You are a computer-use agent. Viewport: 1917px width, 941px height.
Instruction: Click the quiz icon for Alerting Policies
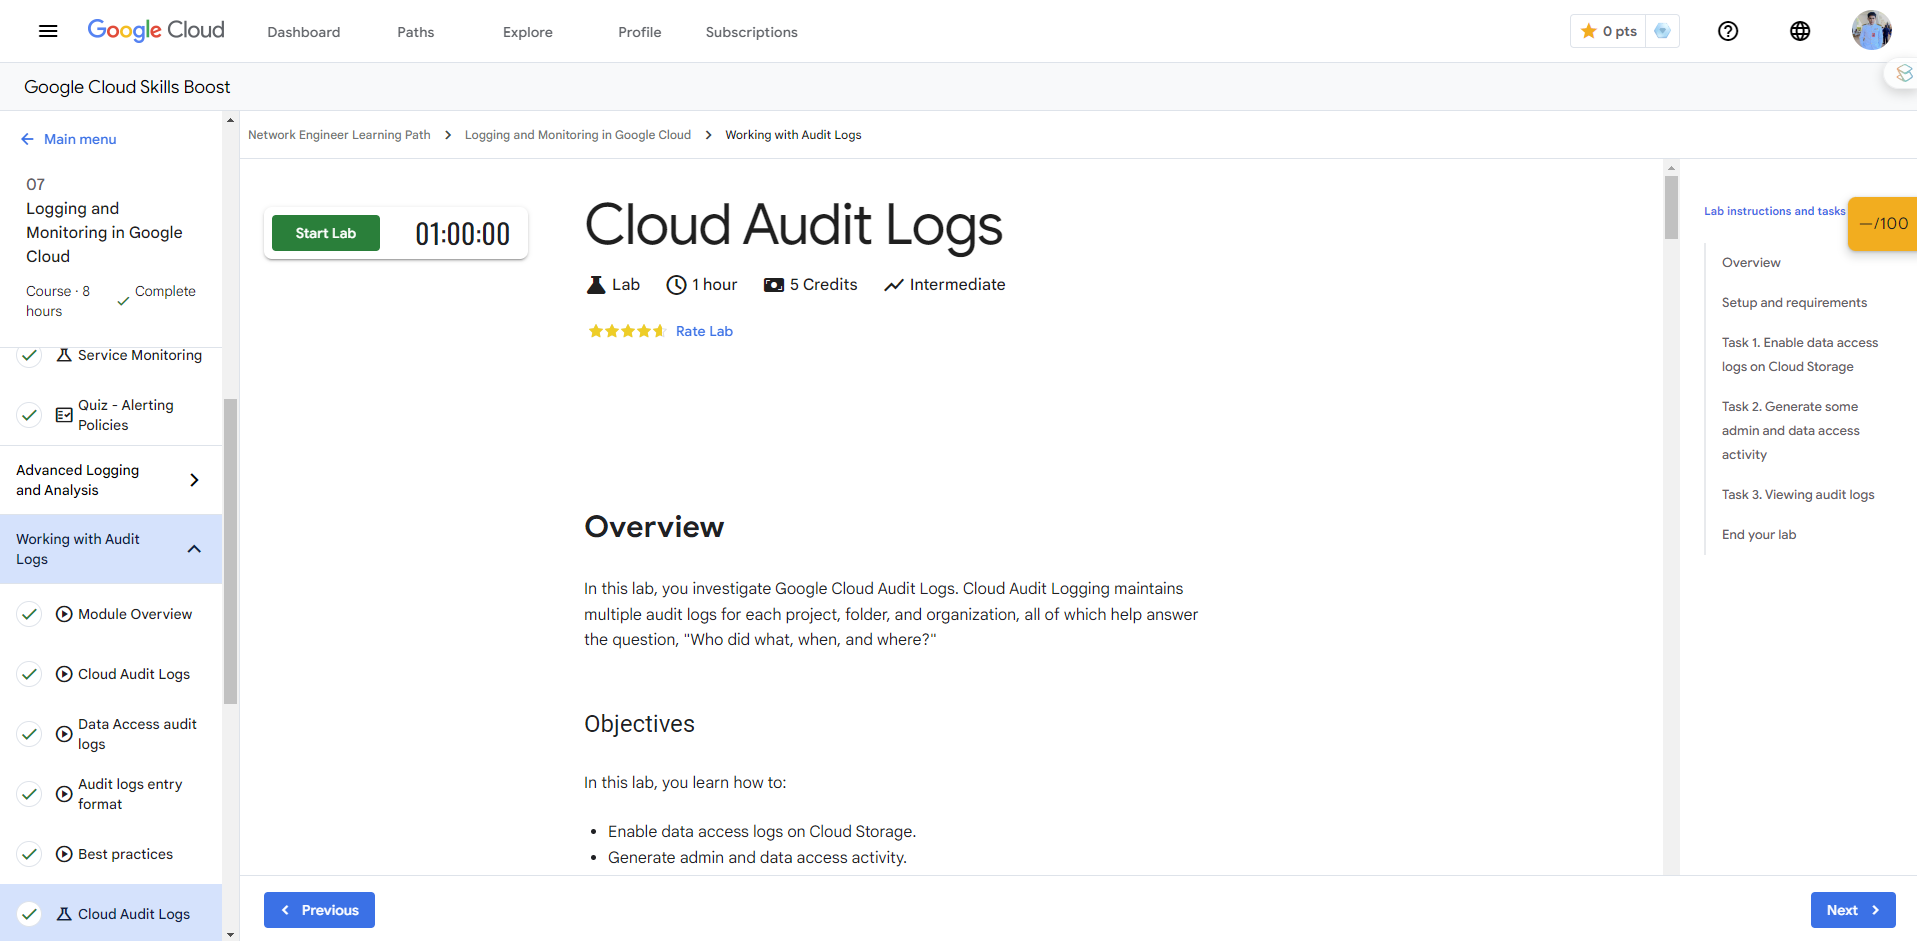pyautogui.click(x=64, y=415)
